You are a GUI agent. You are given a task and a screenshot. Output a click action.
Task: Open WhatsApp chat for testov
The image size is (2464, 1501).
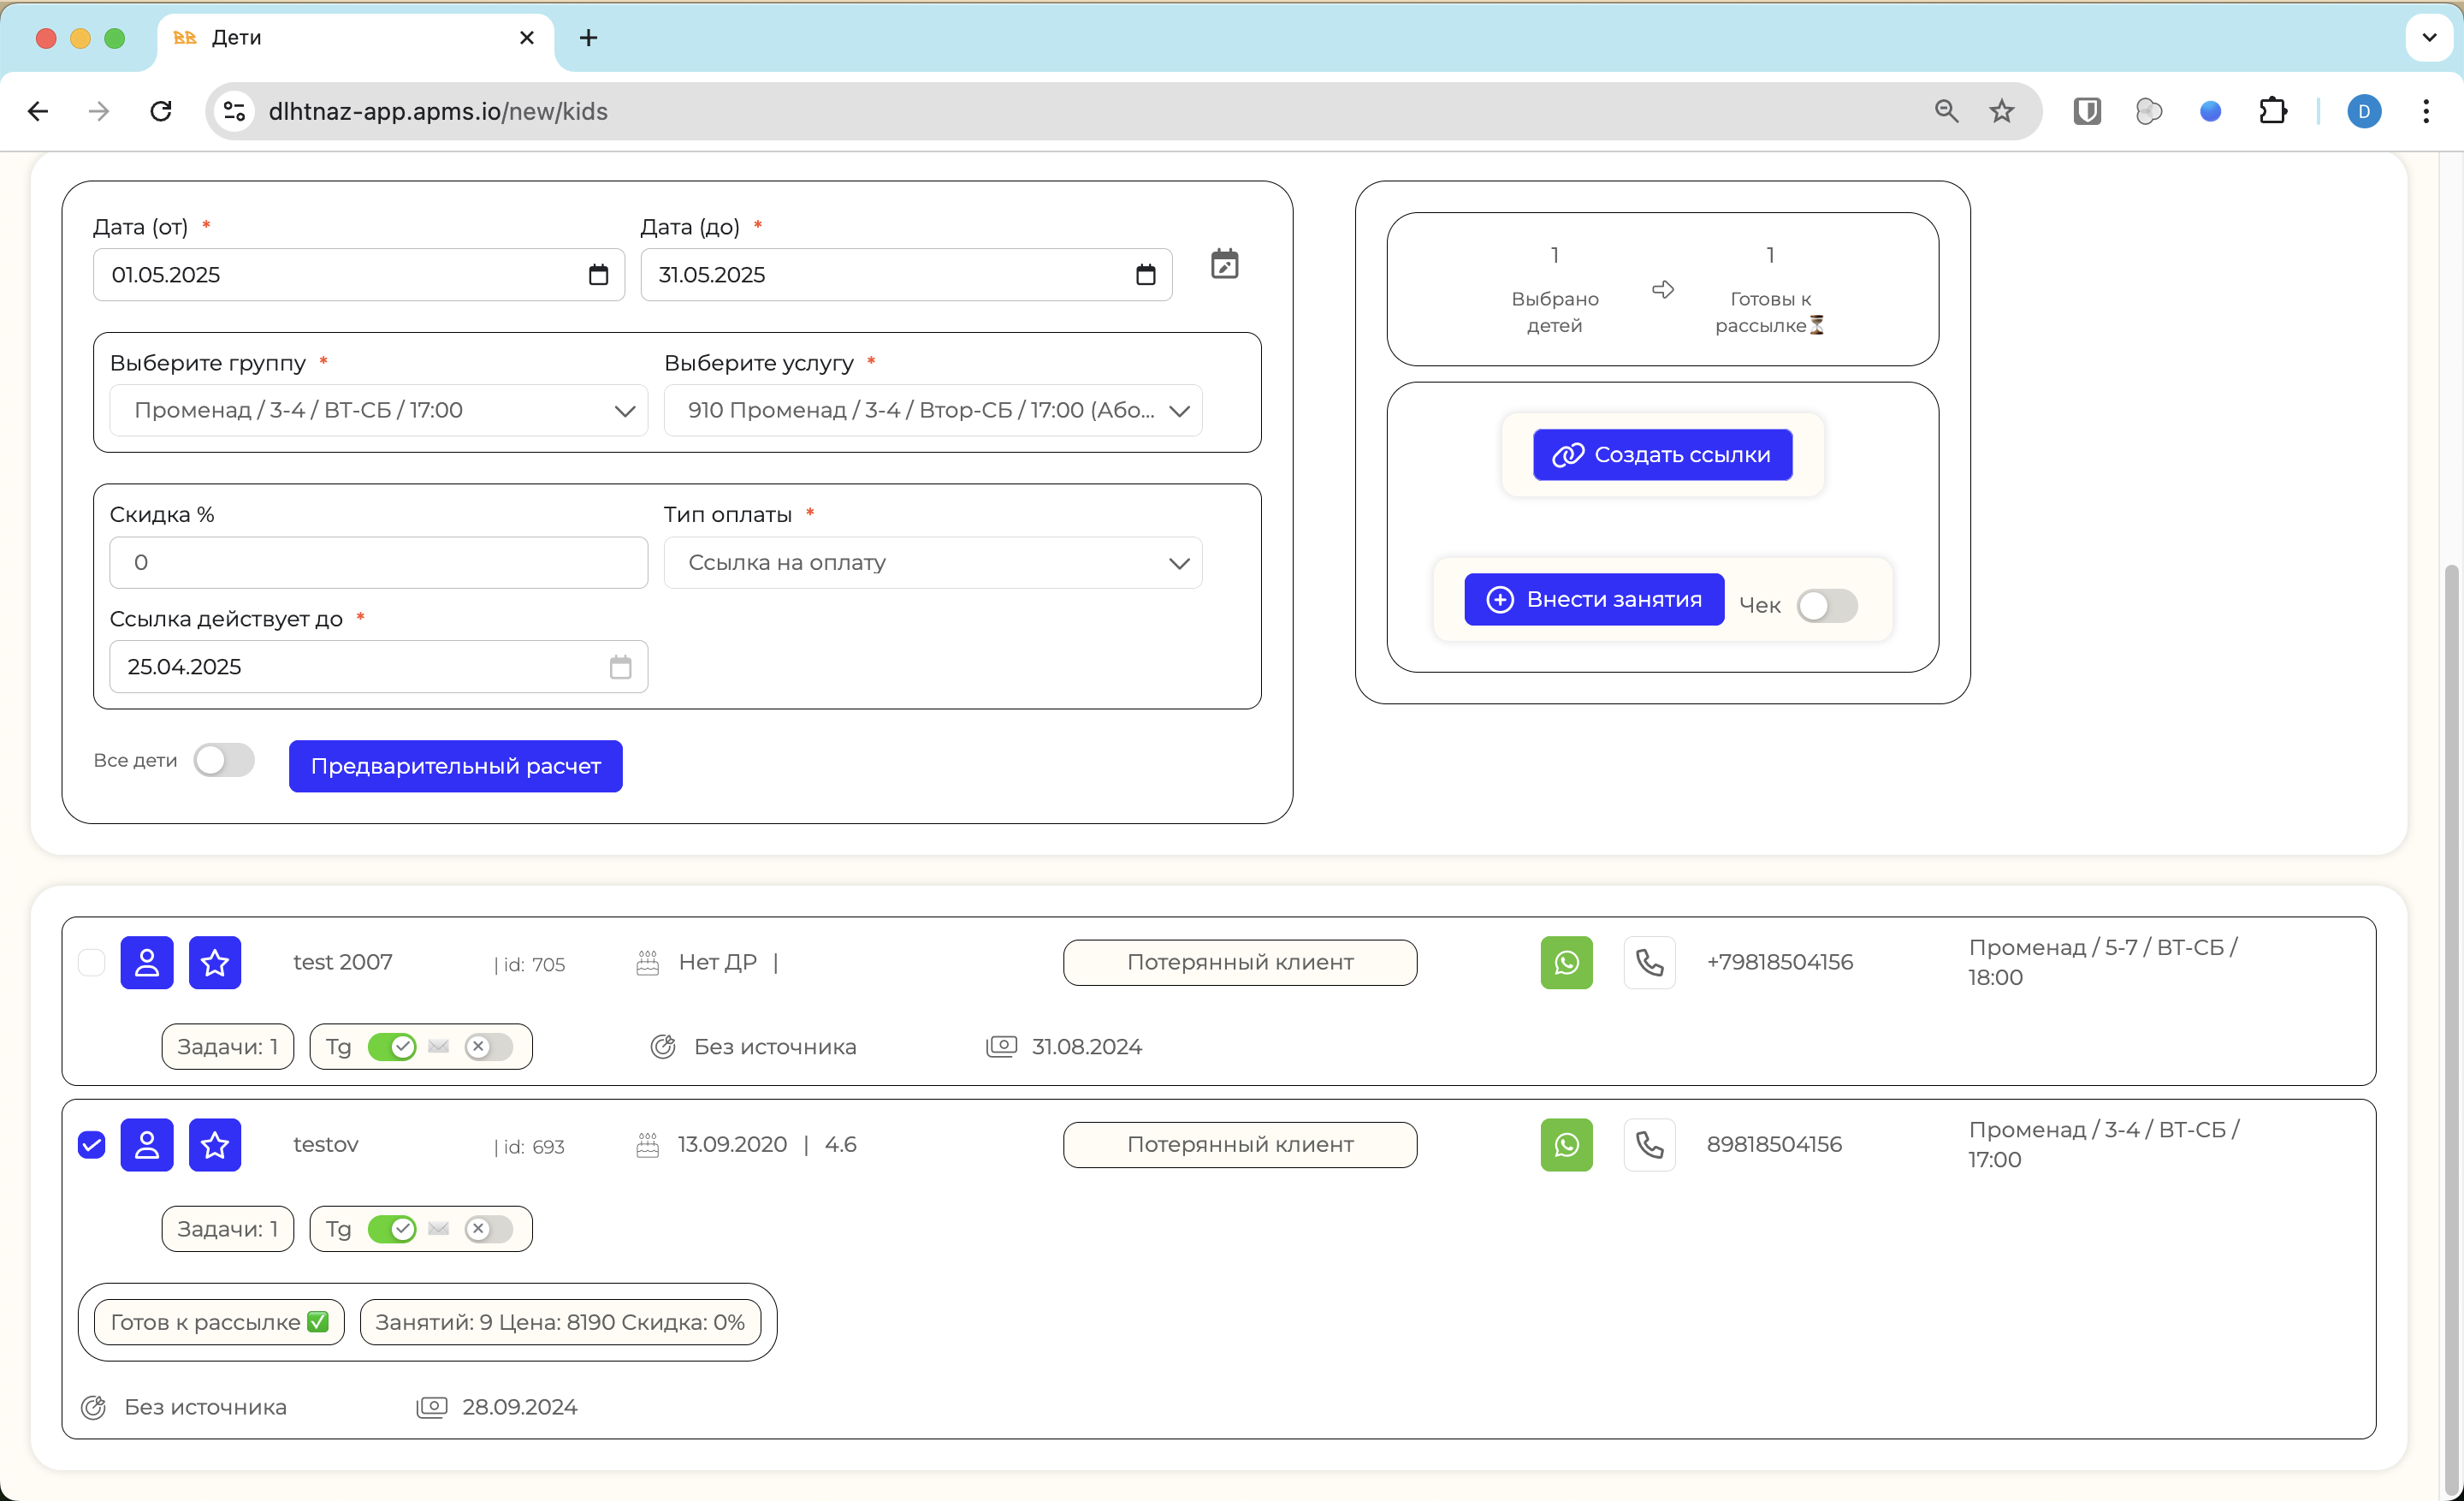pos(1566,1144)
